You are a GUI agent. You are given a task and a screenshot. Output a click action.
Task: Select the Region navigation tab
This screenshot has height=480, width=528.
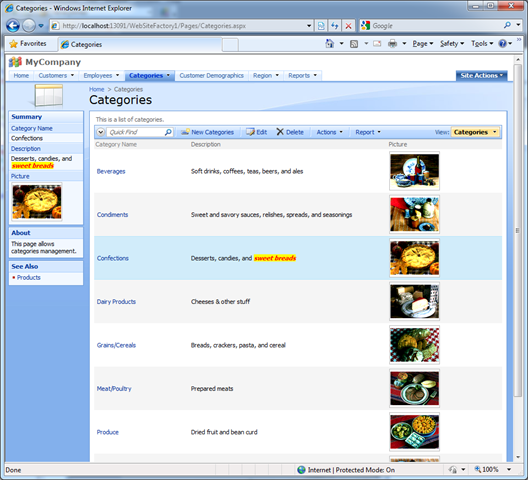click(x=266, y=75)
